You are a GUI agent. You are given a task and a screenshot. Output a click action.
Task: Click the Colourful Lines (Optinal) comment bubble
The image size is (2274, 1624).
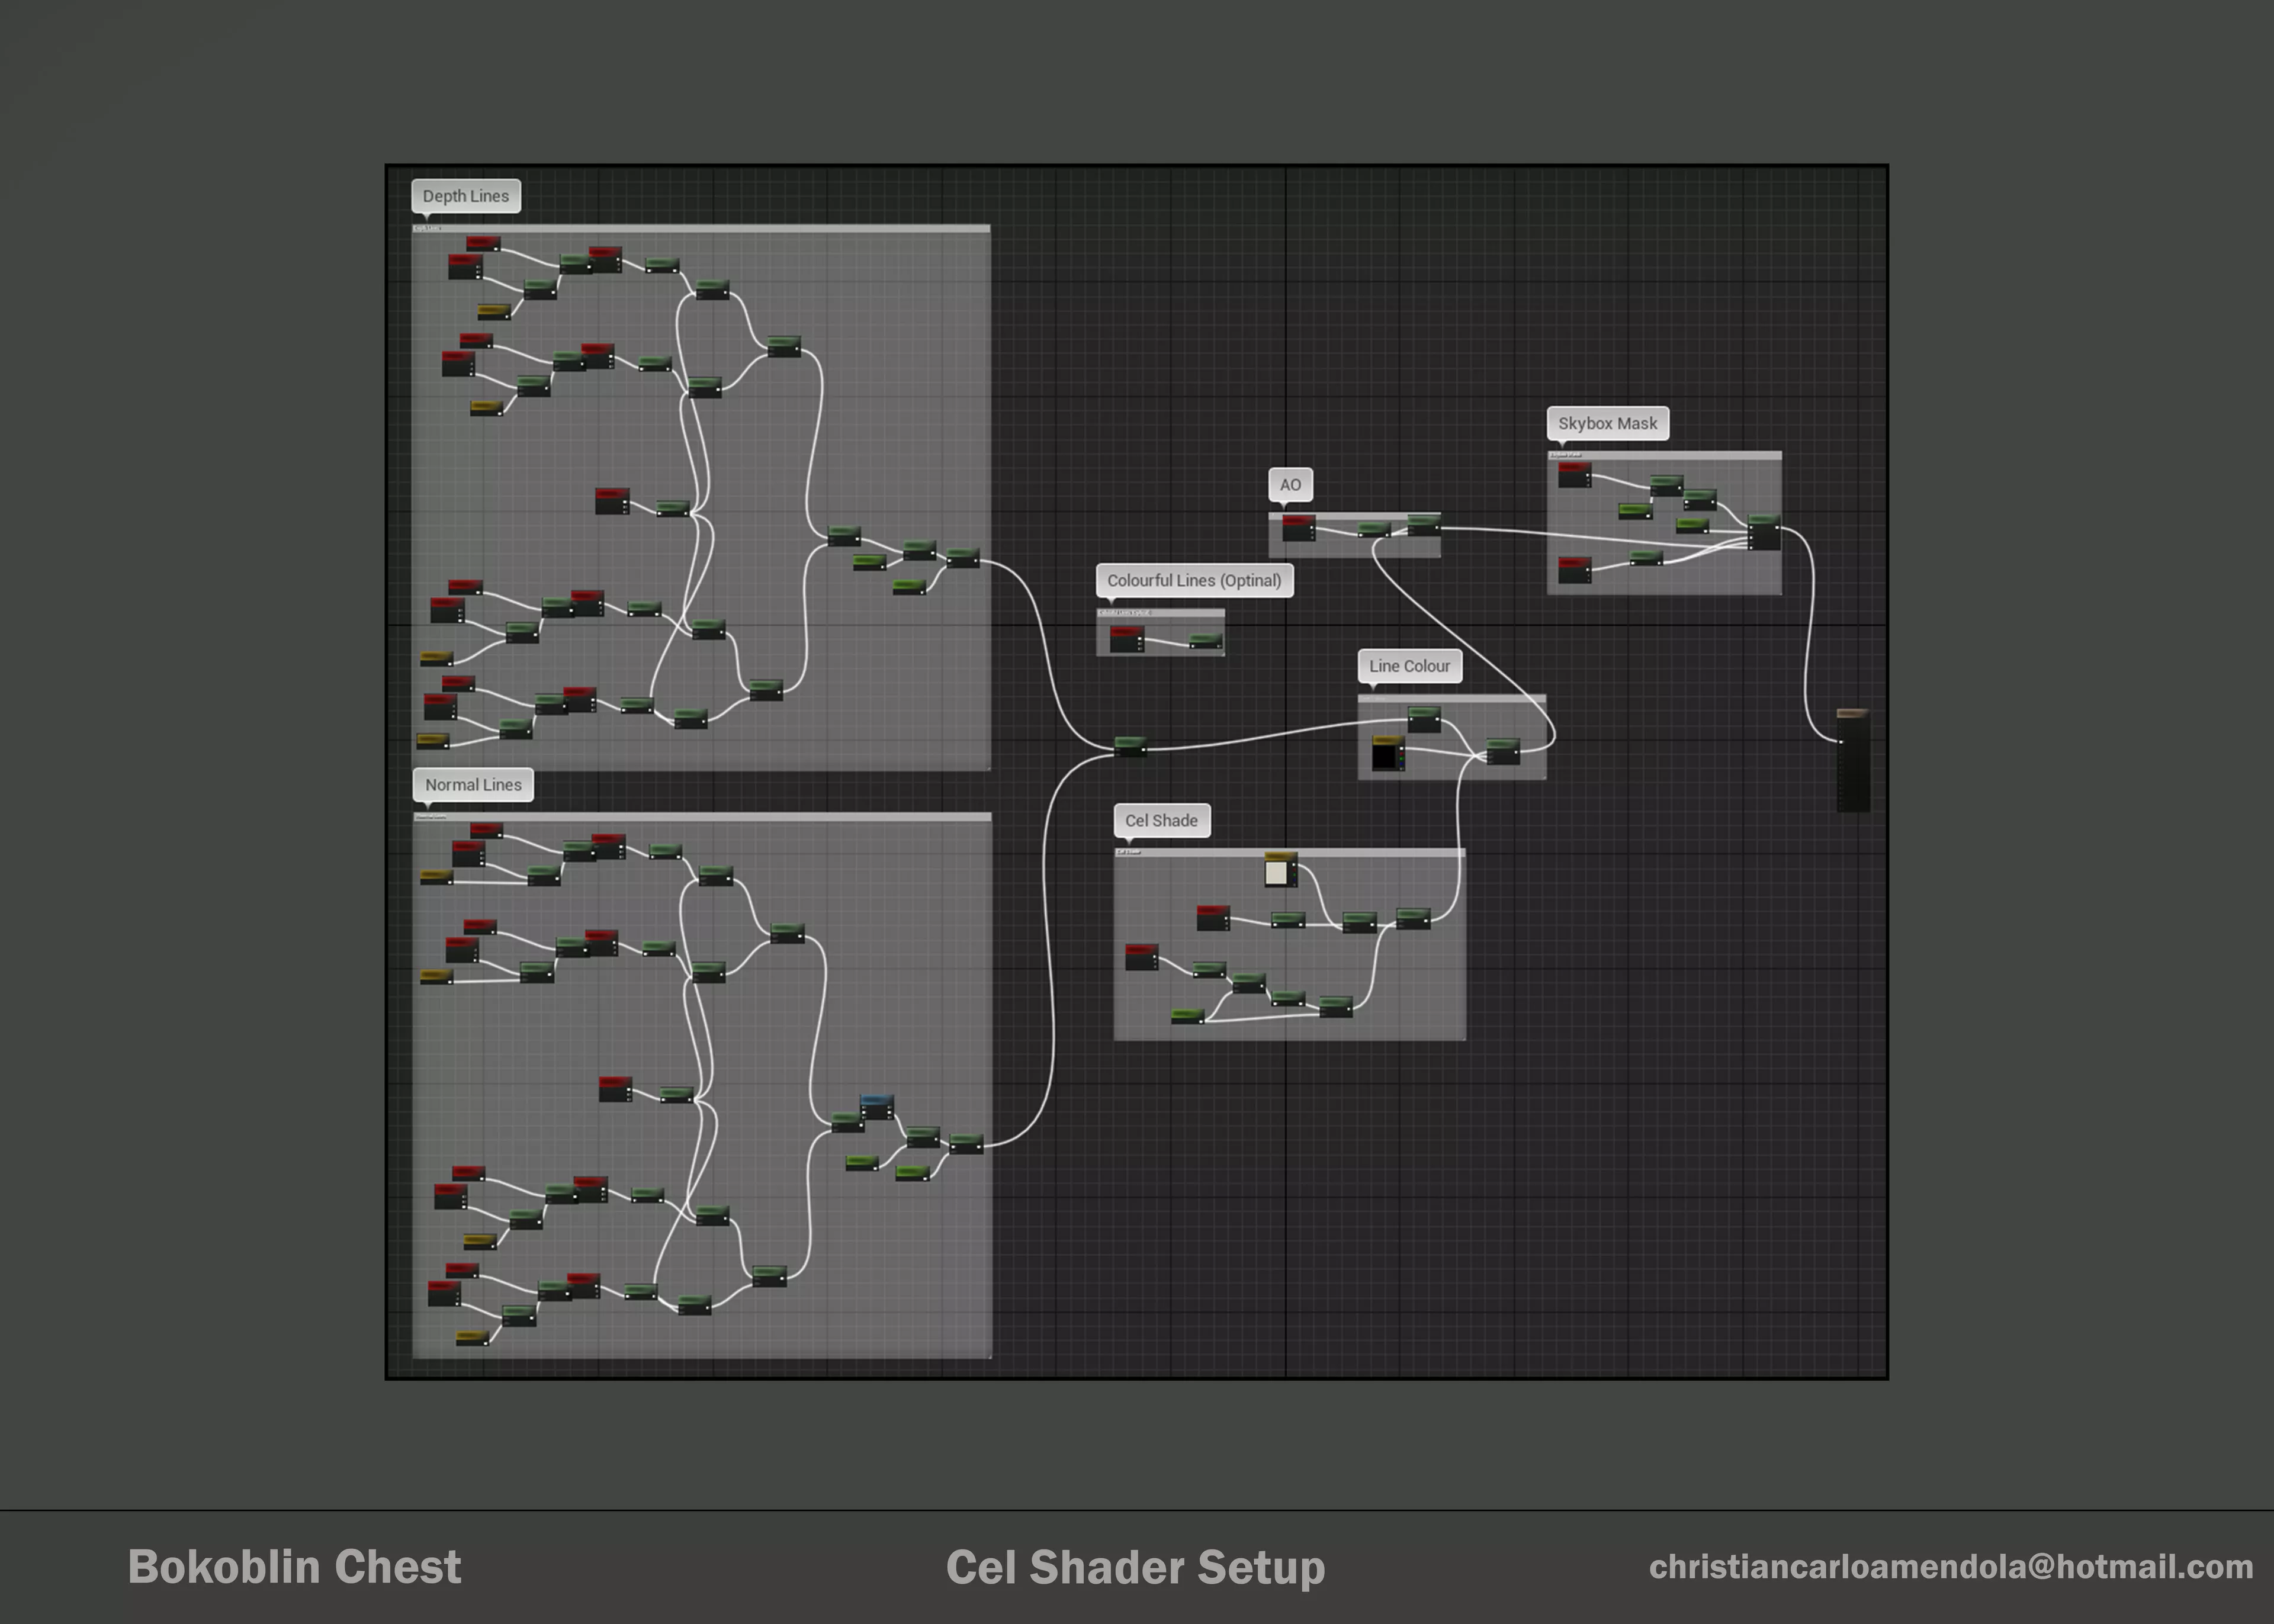1194,581
